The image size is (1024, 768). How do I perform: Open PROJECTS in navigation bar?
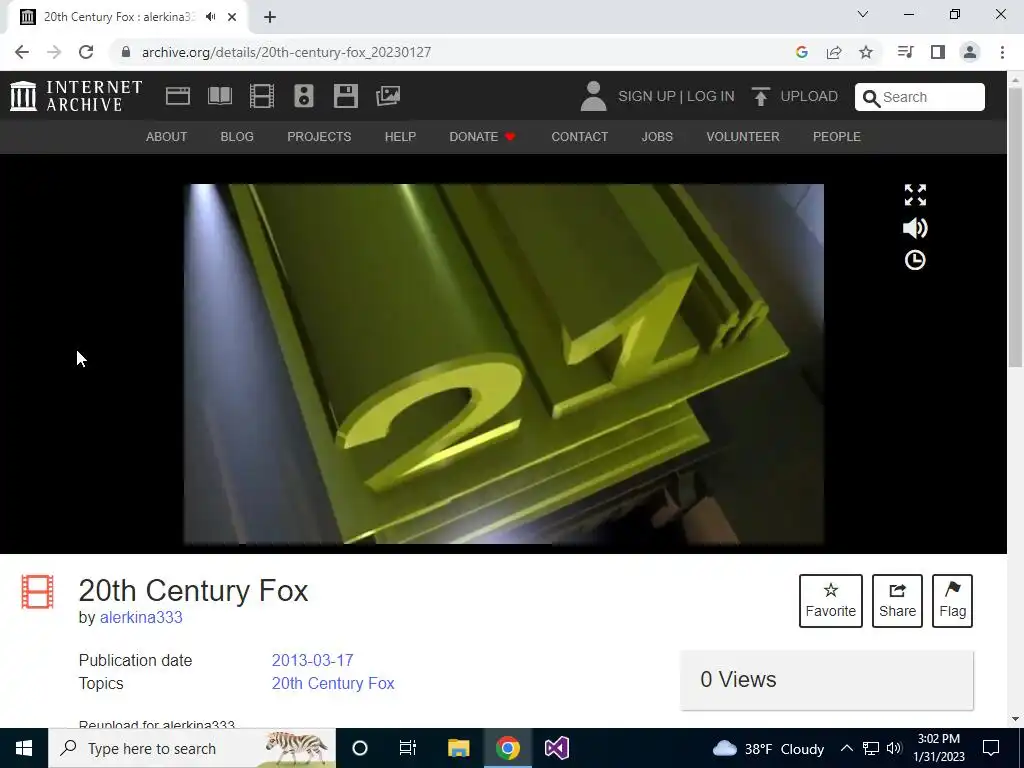319,136
